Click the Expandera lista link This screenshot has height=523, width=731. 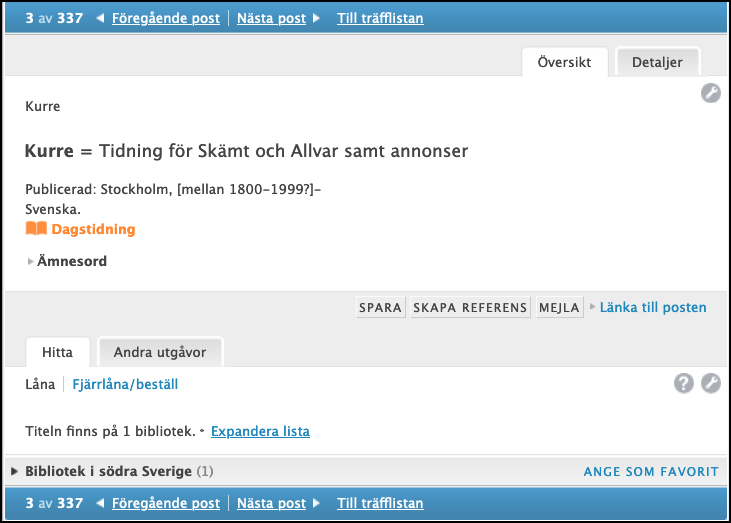point(260,431)
